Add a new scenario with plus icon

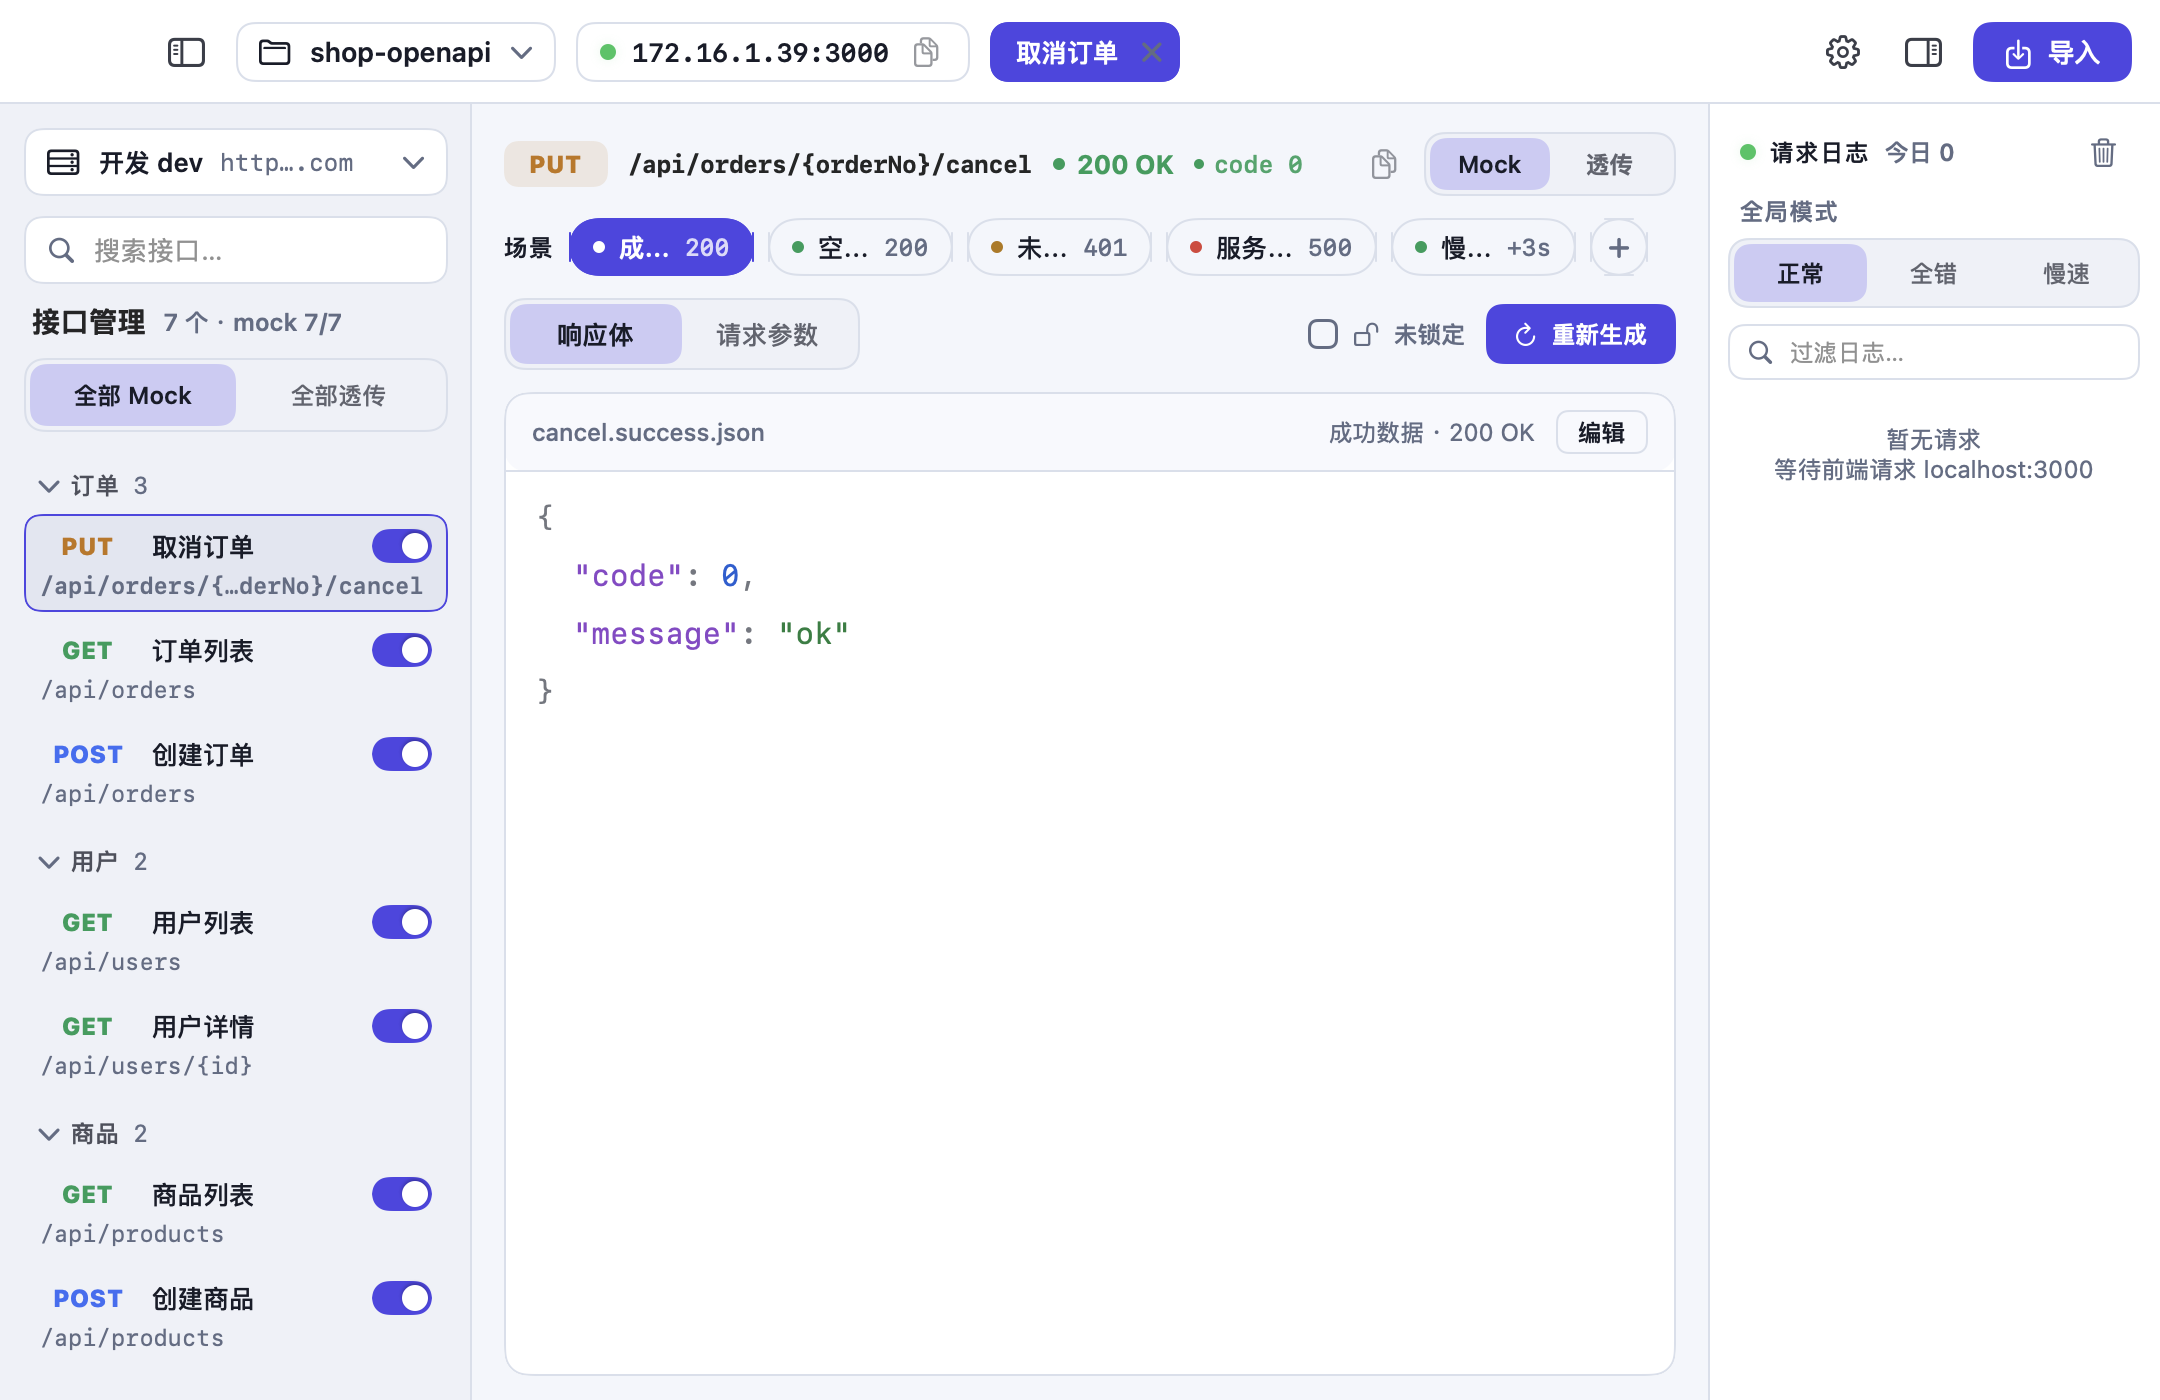pyautogui.click(x=1619, y=247)
